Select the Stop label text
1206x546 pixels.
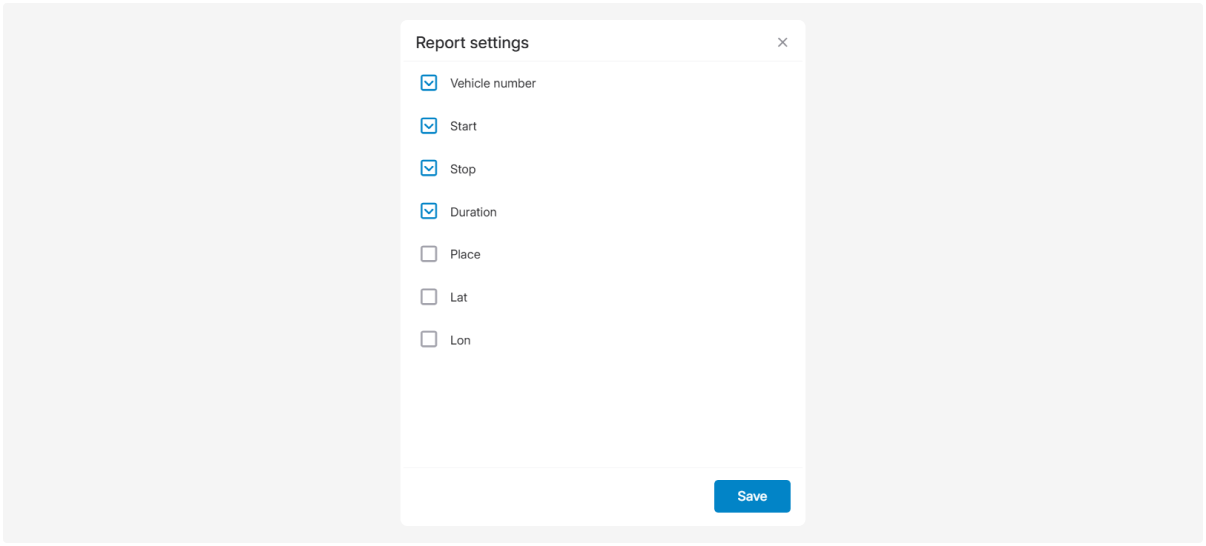462,170
